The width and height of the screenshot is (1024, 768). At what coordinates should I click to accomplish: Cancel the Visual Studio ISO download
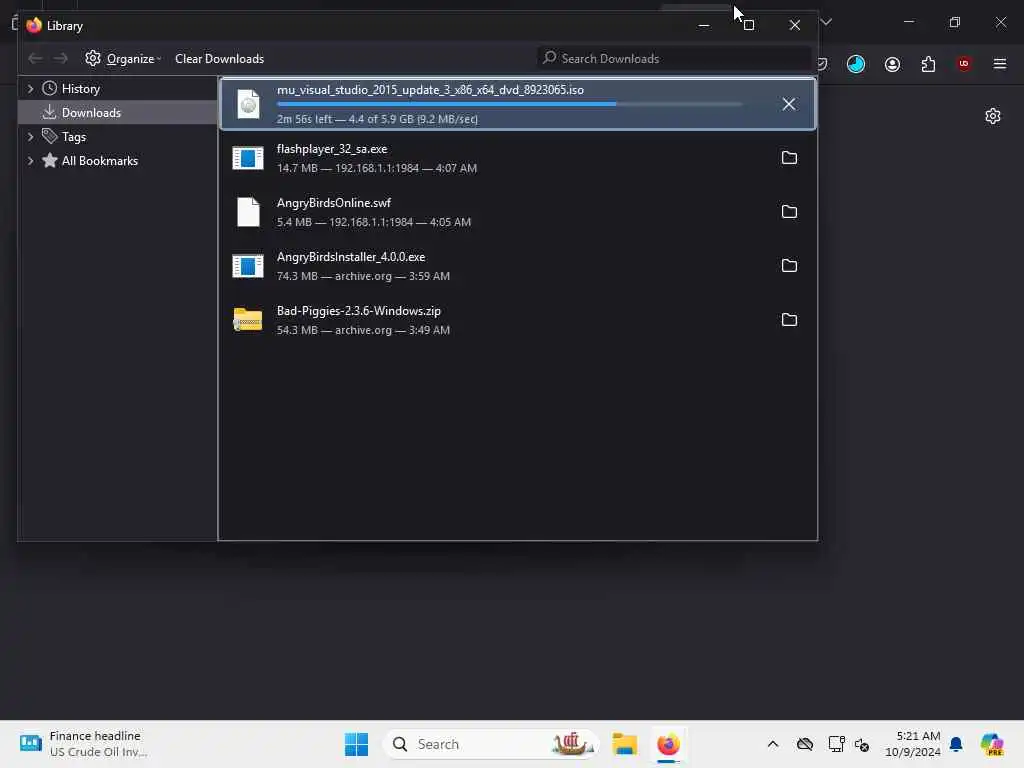[x=789, y=104]
